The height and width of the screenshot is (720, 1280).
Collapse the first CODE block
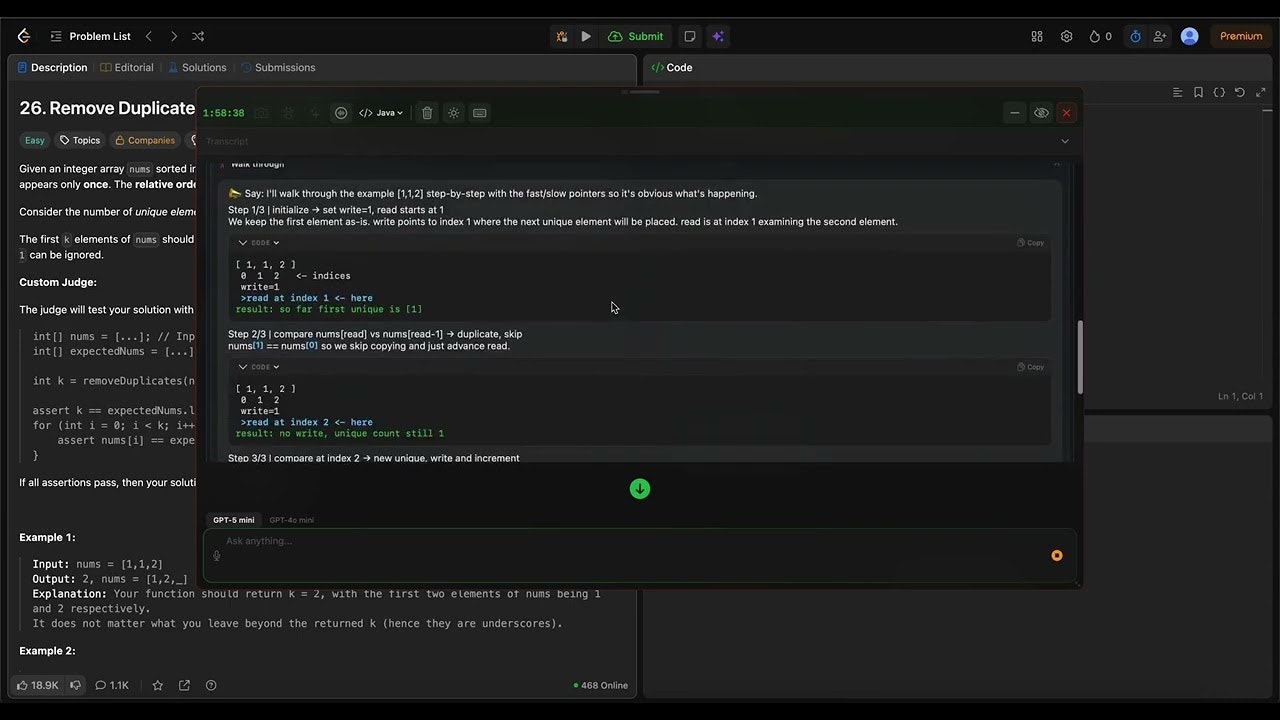258,242
